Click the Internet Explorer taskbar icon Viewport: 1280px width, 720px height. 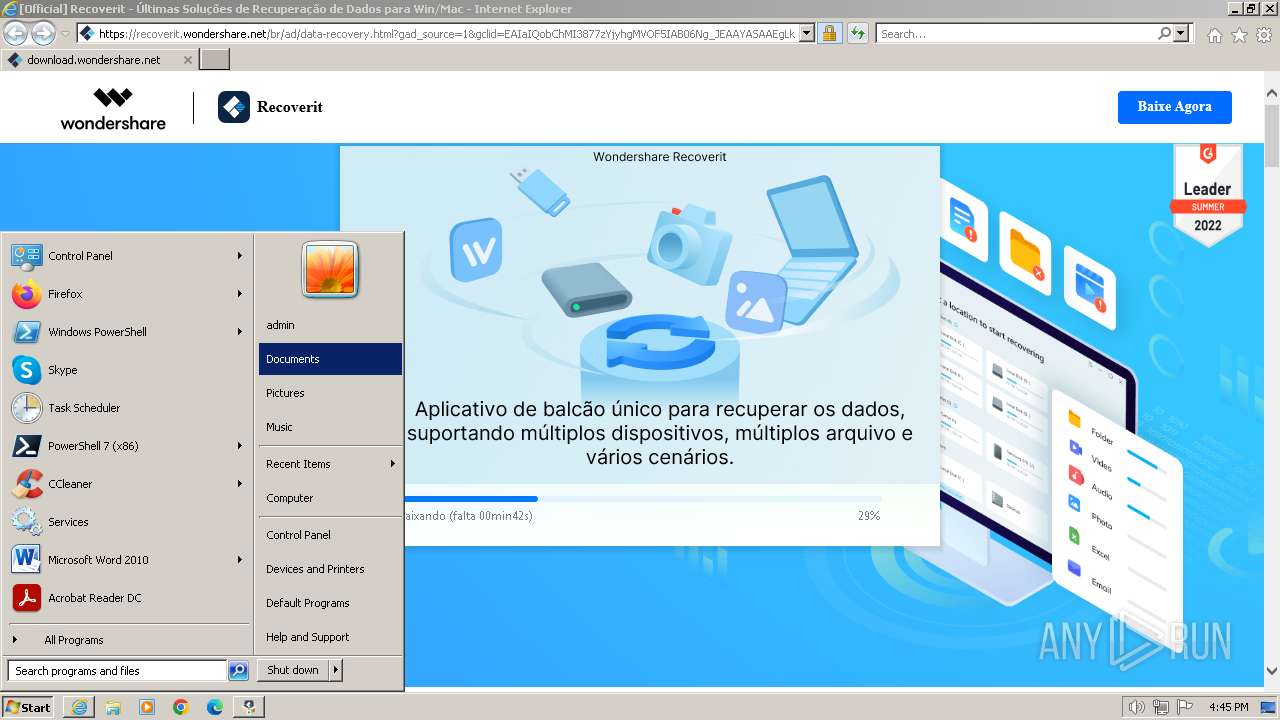(x=79, y=707)
